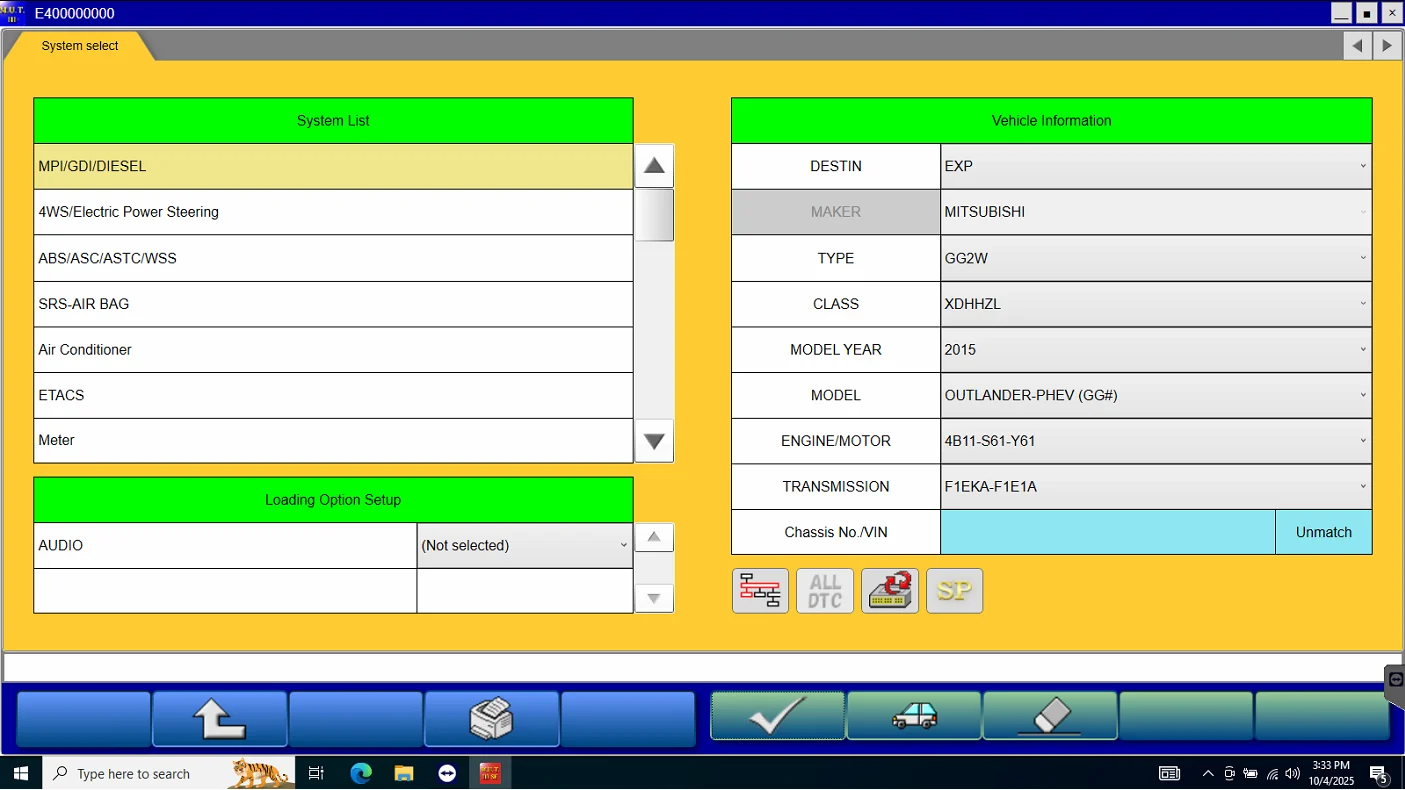Click the up-arrow return button
Viewport: 1405px width, 790px height.
pos(219,719)
